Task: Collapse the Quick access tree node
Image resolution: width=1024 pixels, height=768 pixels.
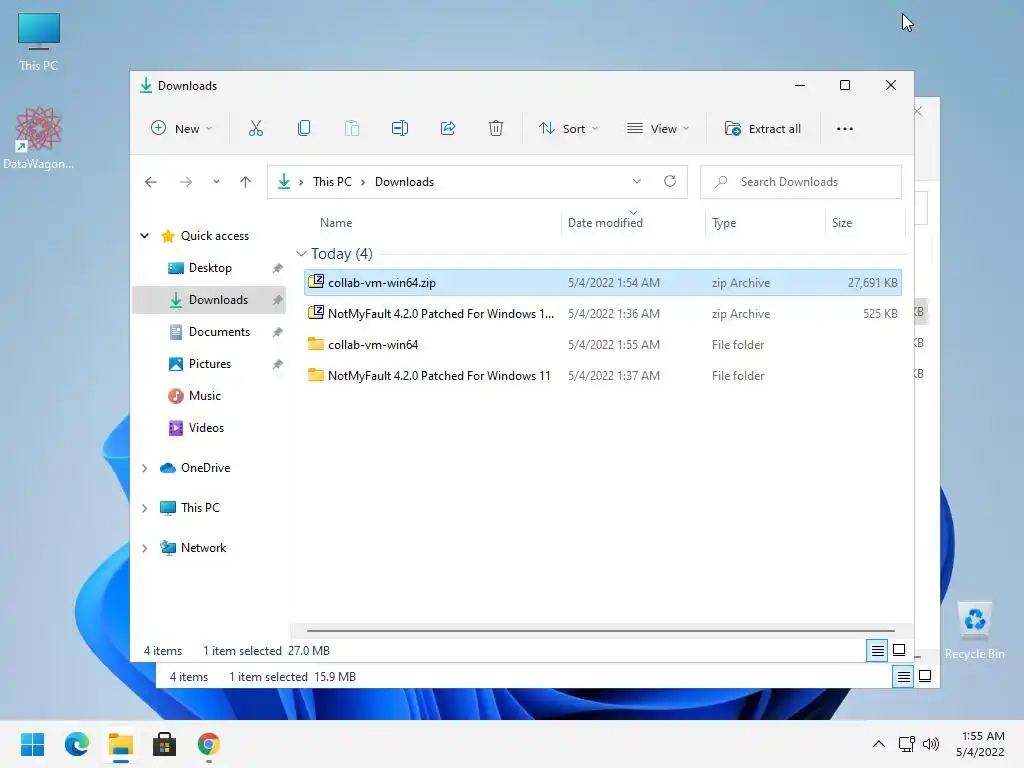Action: pos(145,236)
